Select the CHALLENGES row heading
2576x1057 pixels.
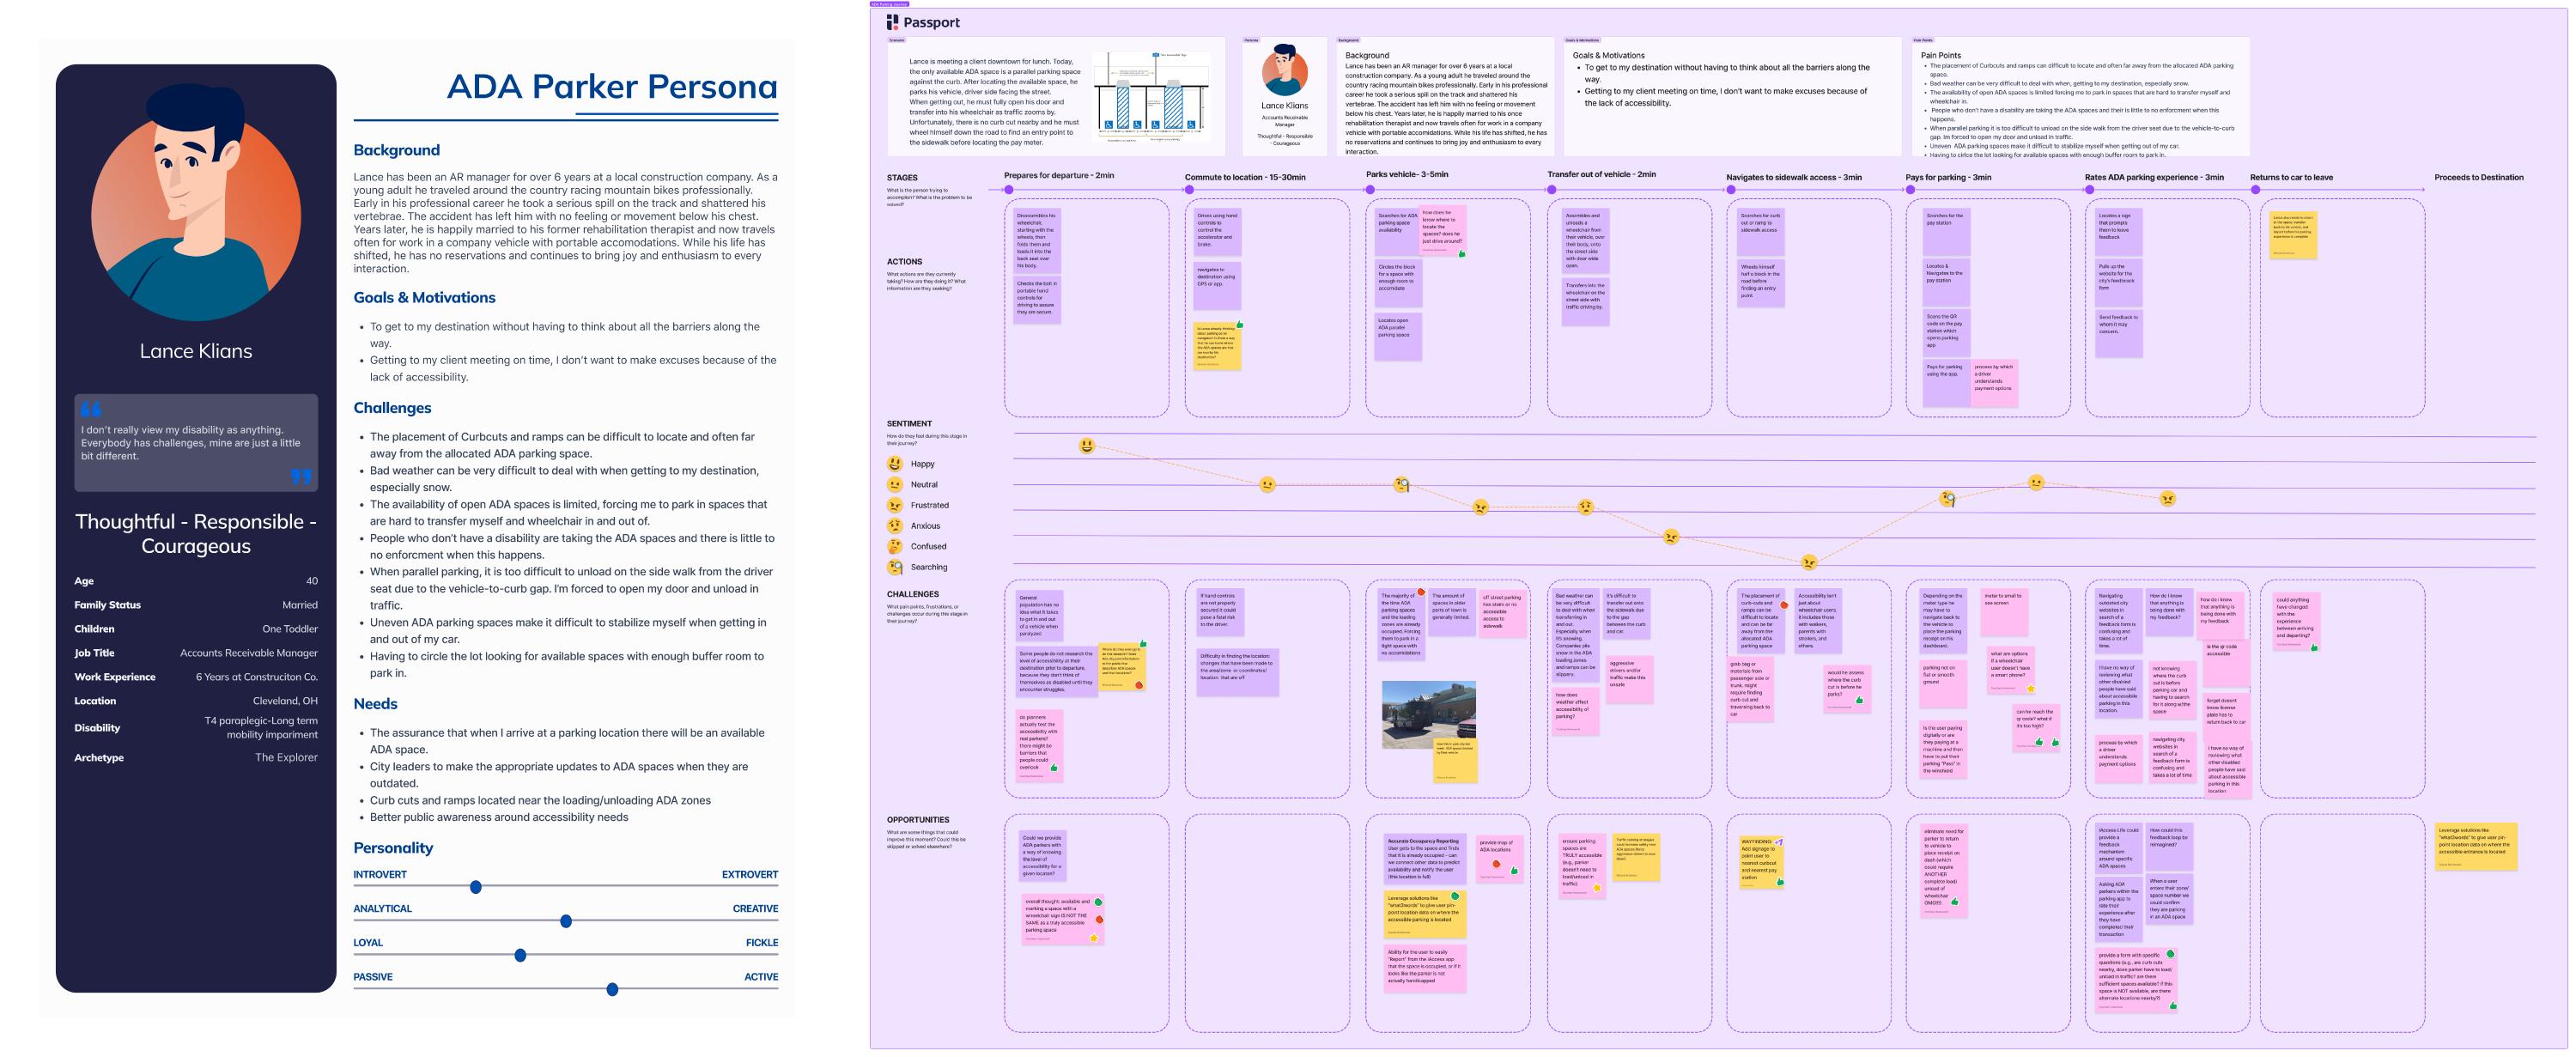[x=912, y=594]
